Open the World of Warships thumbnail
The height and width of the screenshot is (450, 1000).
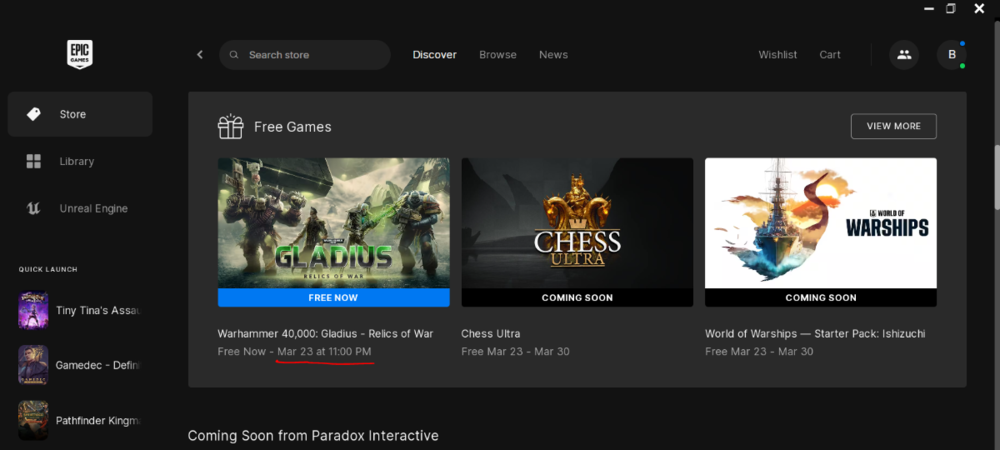pos(821,223)
